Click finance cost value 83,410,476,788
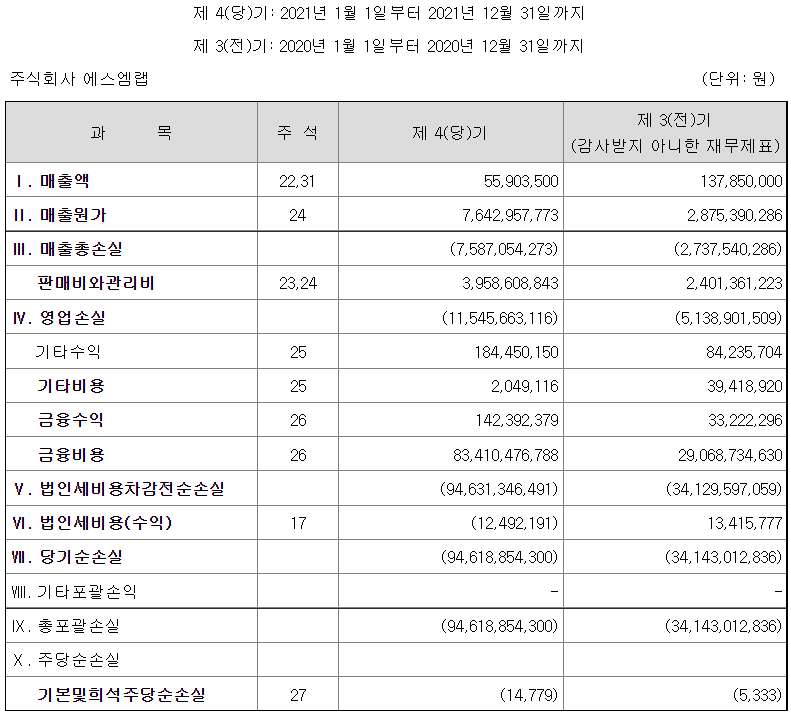The height and width of the screenshot is (716, 791). (x=506, y=455)
